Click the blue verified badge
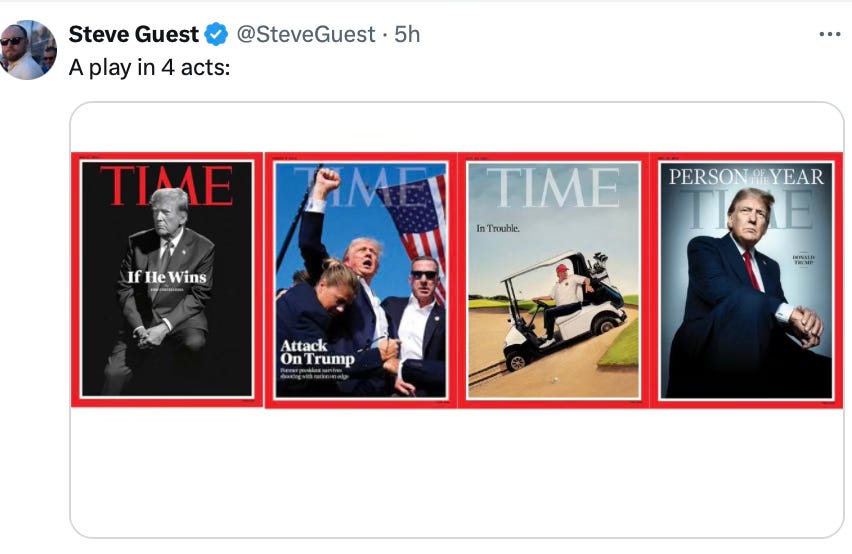852x554 pixels. pos(216,35)
